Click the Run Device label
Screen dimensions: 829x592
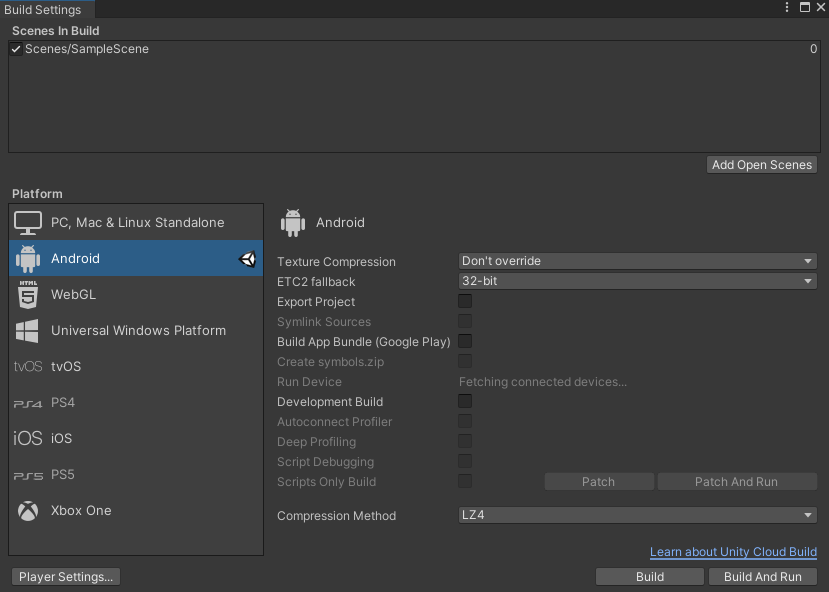click(x=309, y=382)
